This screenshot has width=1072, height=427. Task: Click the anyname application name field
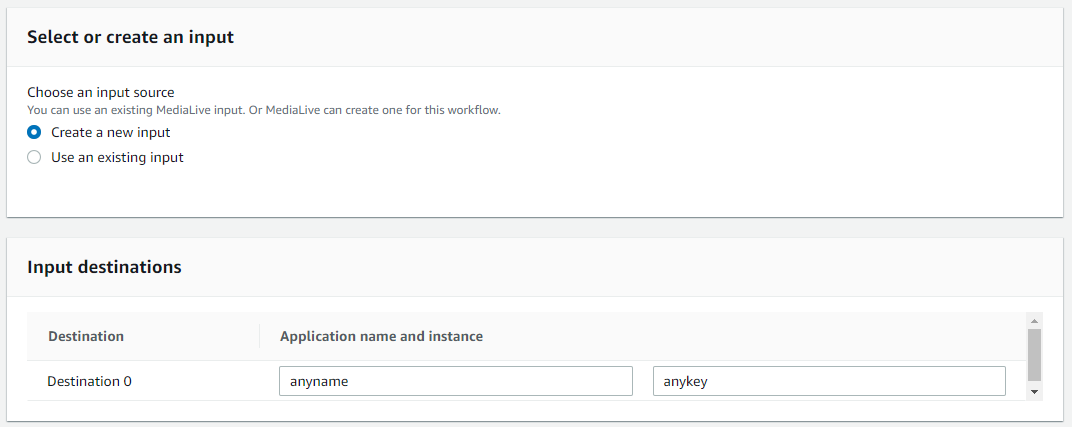[x=456, y=381]
